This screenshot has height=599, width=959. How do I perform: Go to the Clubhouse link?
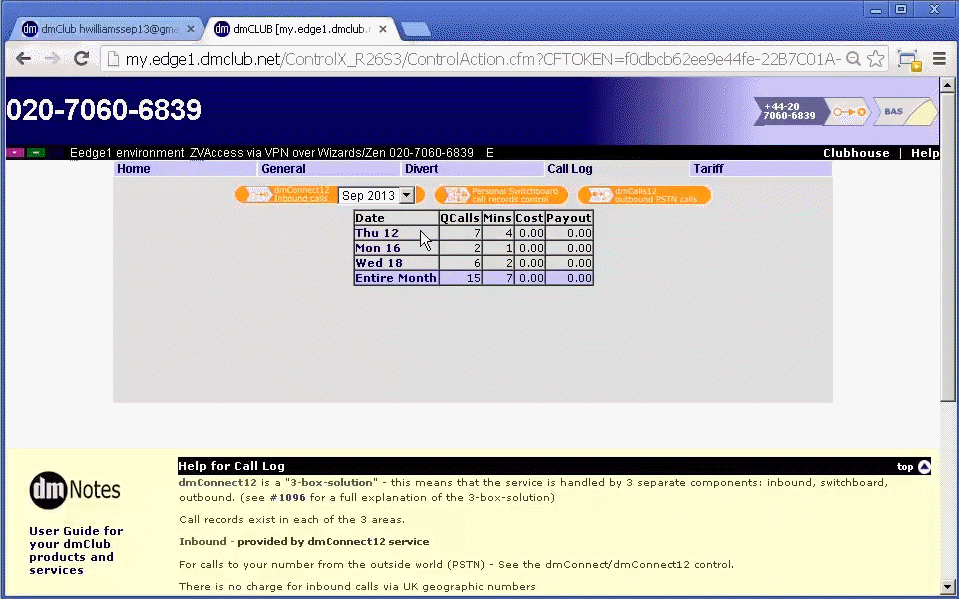856,153
